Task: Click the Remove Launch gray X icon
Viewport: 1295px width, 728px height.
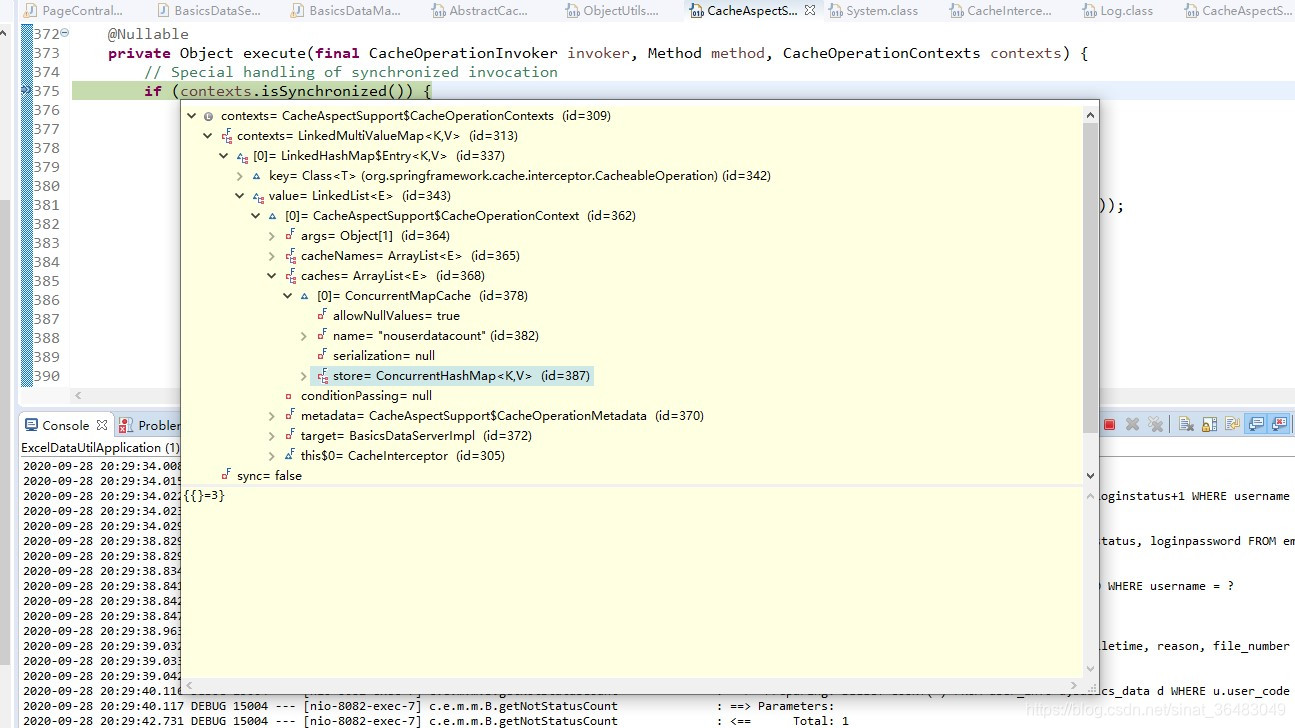Action: pyautogui.click(x=1132, y=424)
